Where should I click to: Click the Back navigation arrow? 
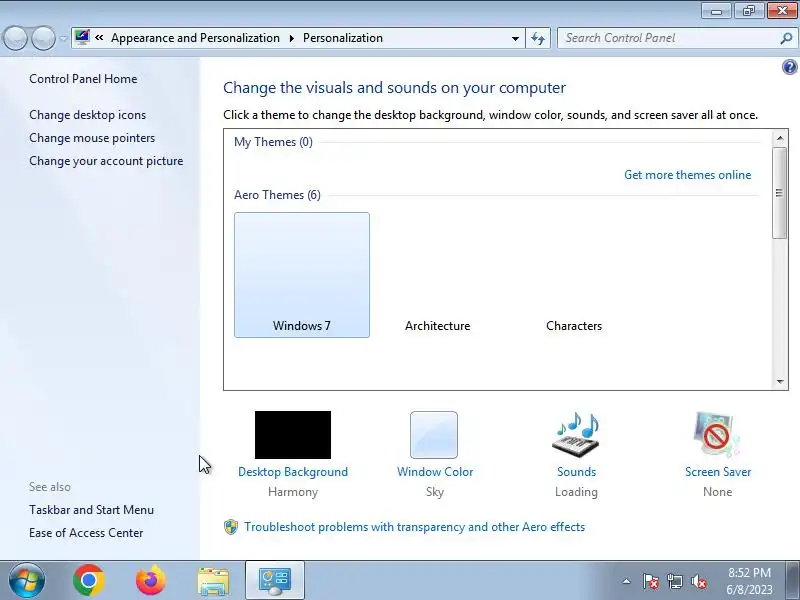pos(16,38)
